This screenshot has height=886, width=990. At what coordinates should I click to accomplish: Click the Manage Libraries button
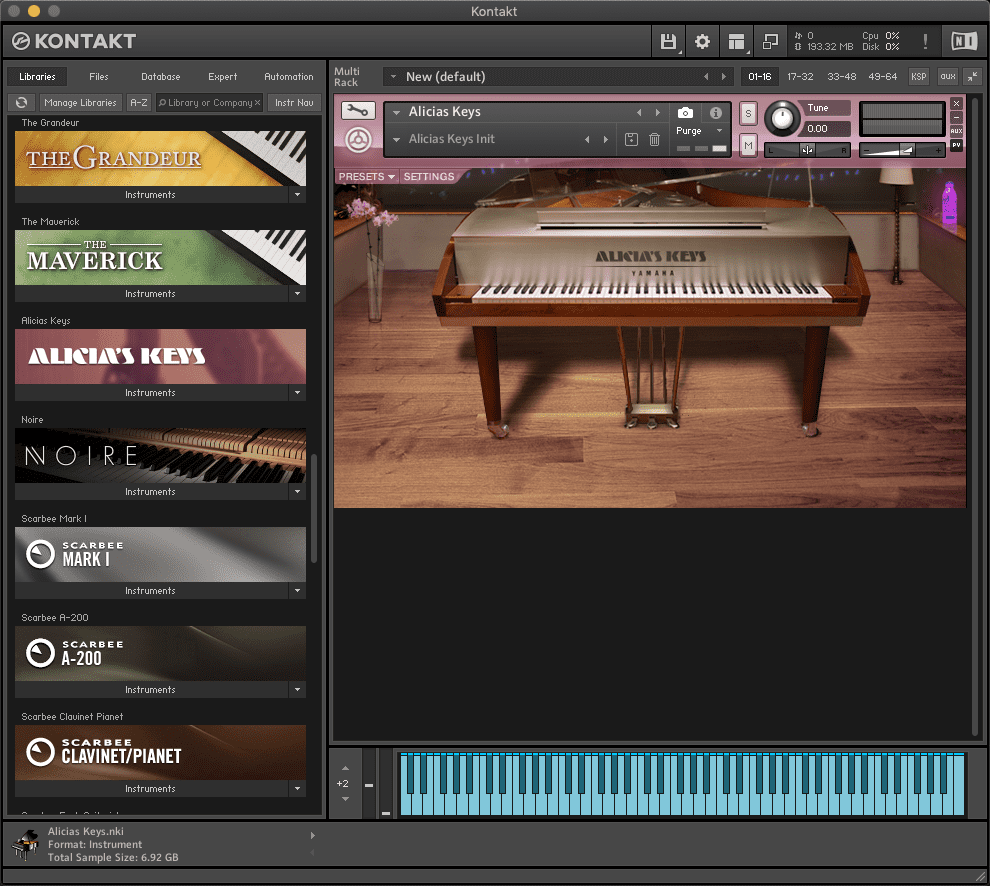click(81, 102)
